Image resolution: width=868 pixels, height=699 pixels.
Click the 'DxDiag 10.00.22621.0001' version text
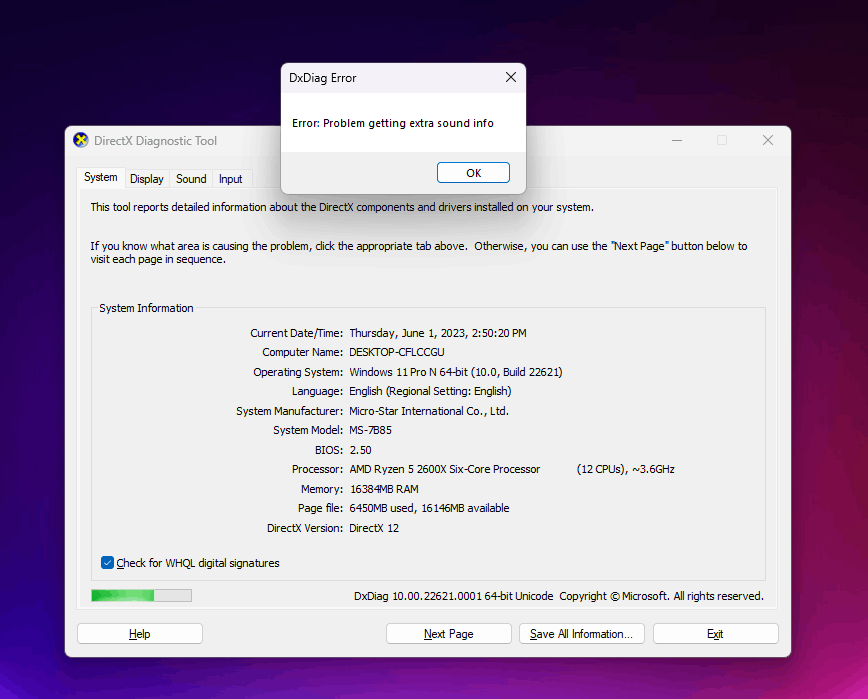418,596
